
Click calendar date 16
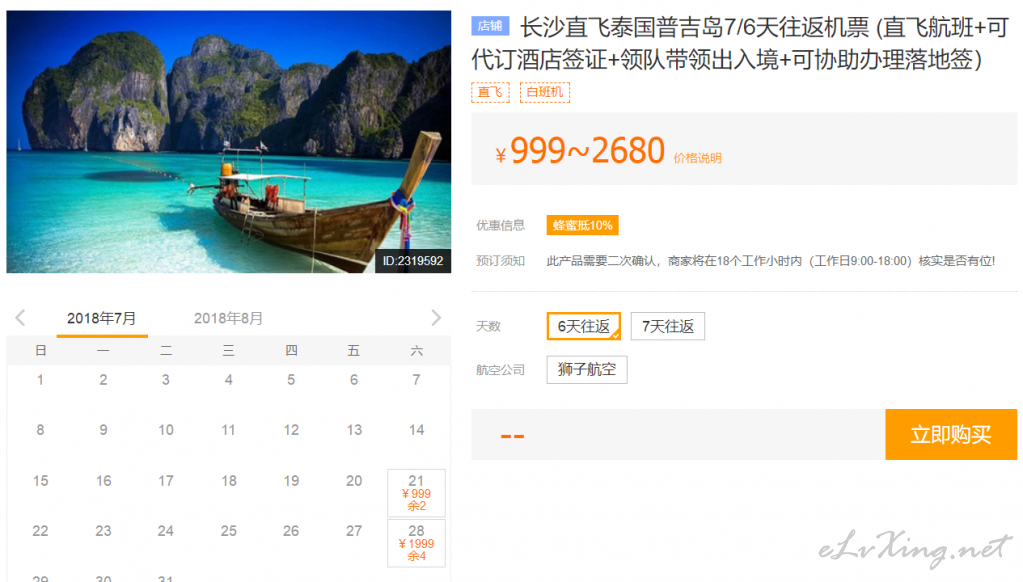103,481
